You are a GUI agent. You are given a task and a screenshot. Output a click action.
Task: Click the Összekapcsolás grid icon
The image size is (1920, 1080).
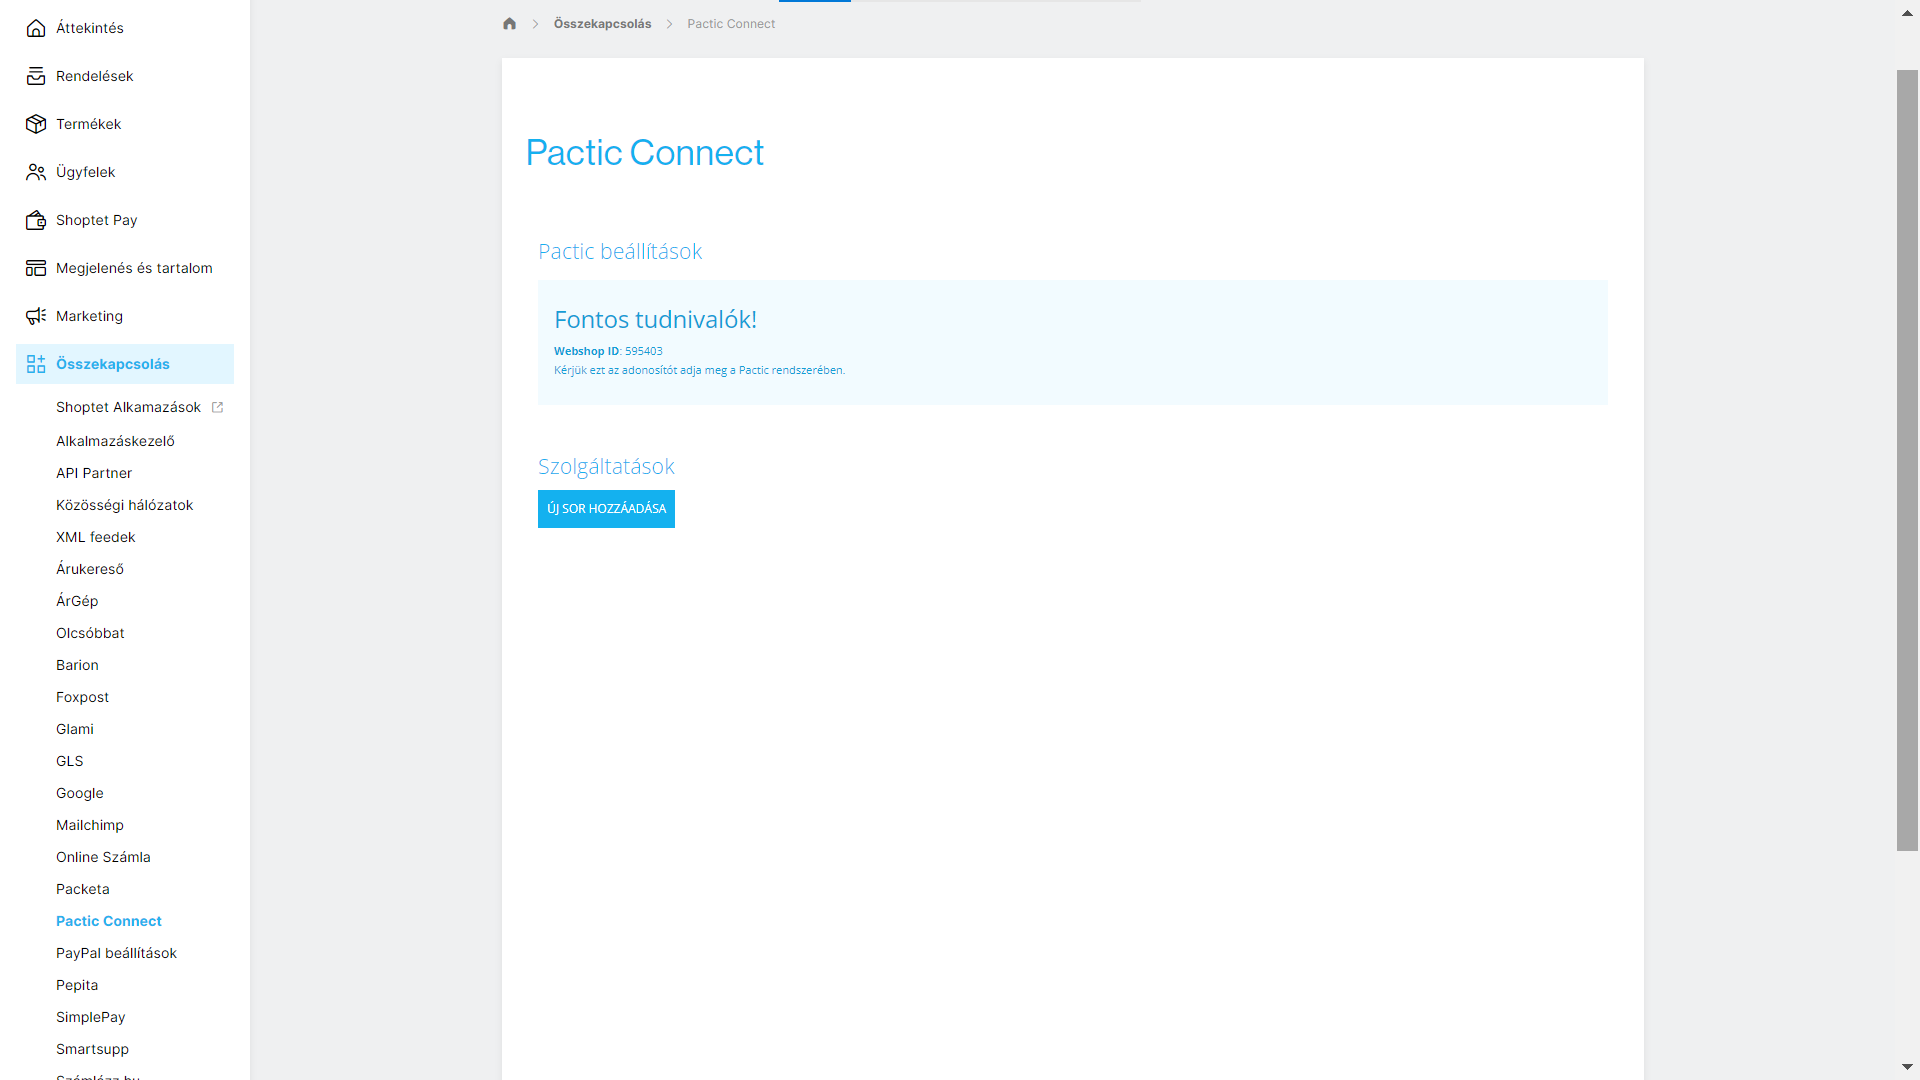point(36,364)
